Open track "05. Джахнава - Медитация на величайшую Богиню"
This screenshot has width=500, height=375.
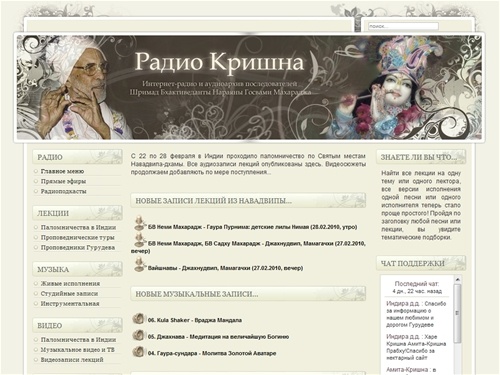coord(218,337)
